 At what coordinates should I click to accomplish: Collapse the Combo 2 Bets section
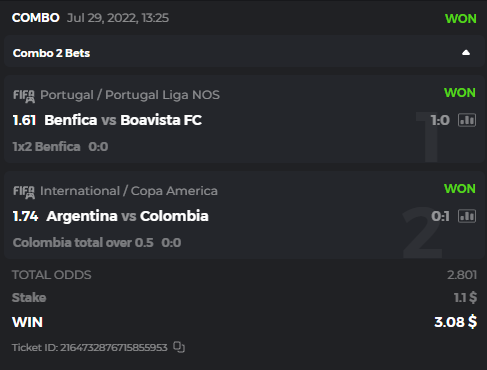[466, 53]
